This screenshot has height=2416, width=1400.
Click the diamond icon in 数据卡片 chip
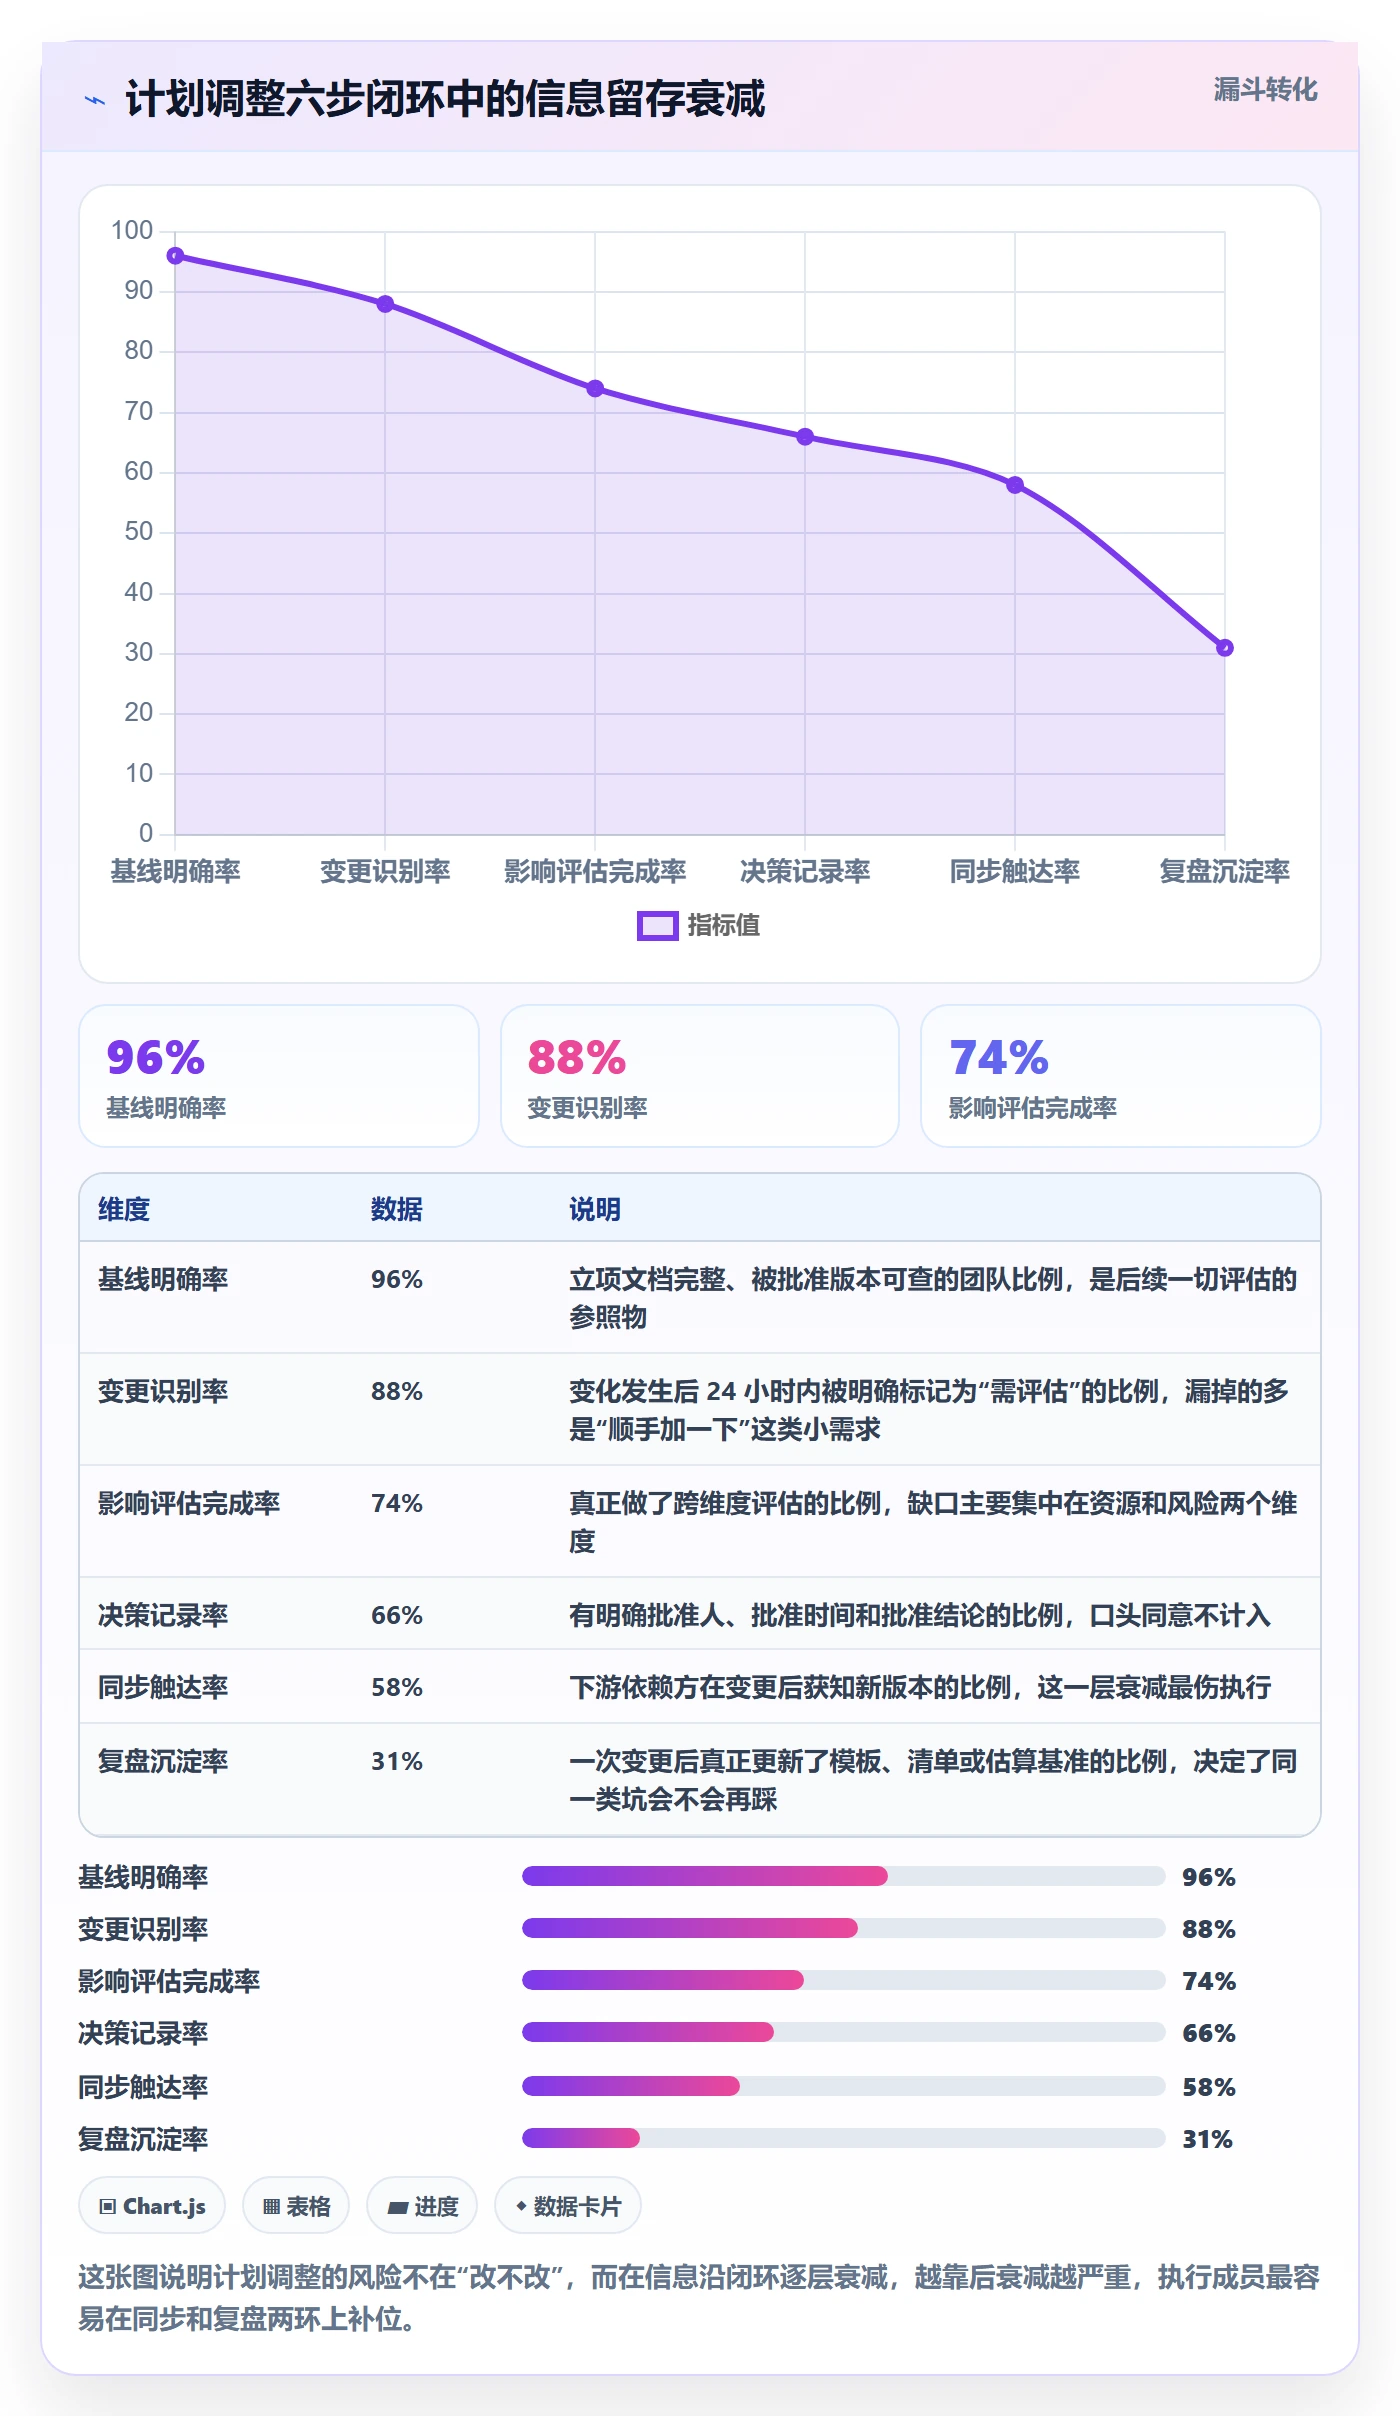[x=521, y=2205]
